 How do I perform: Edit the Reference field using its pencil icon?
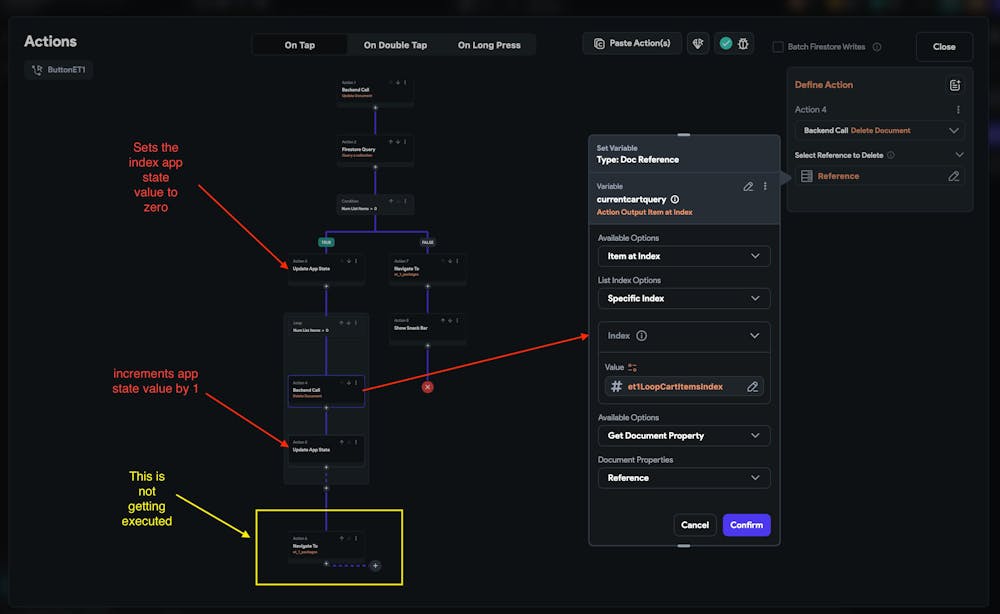click(x=954, y=175)
